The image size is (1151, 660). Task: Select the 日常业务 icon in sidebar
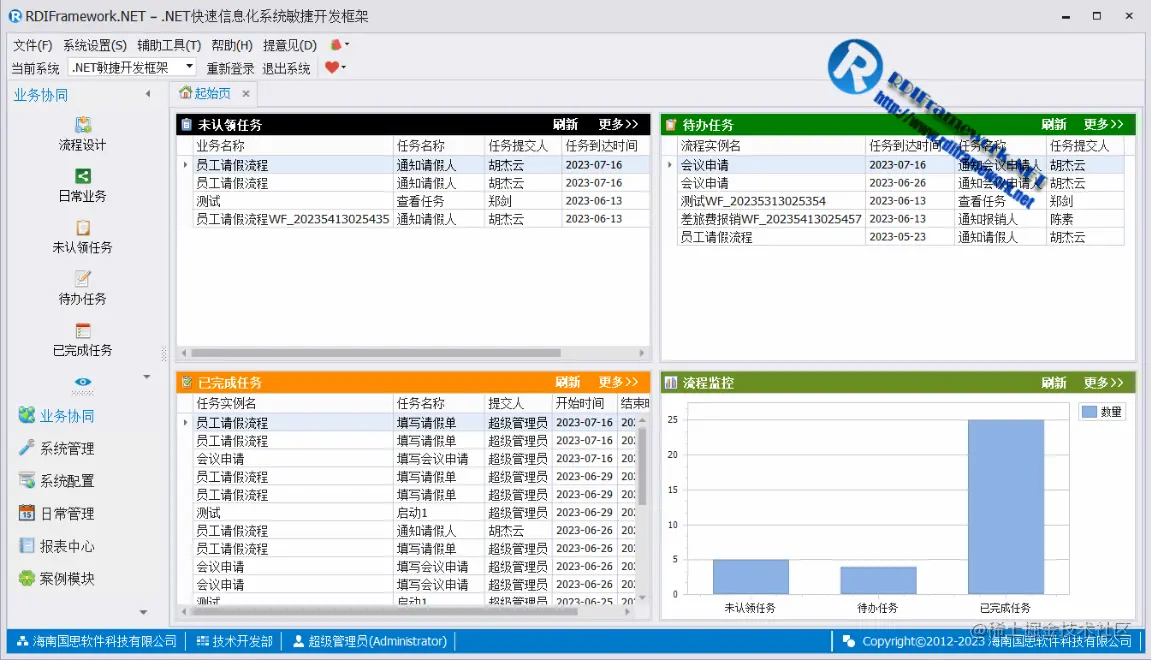pos(83,186)
